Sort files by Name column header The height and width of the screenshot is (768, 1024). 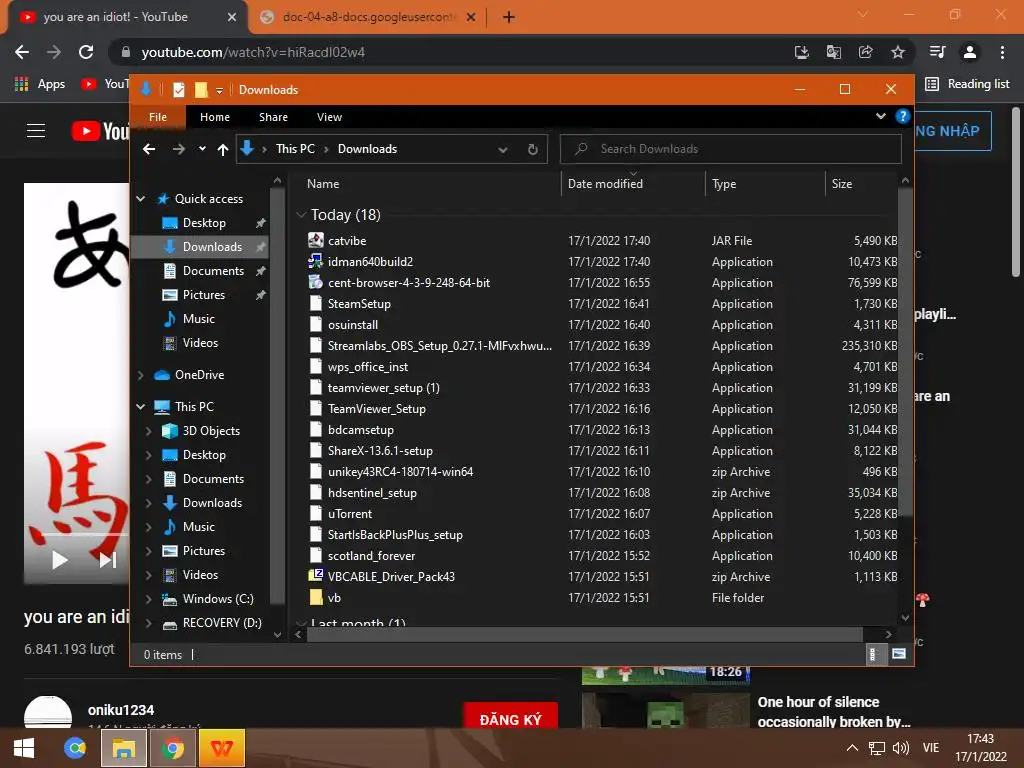(x=323, y=184)
